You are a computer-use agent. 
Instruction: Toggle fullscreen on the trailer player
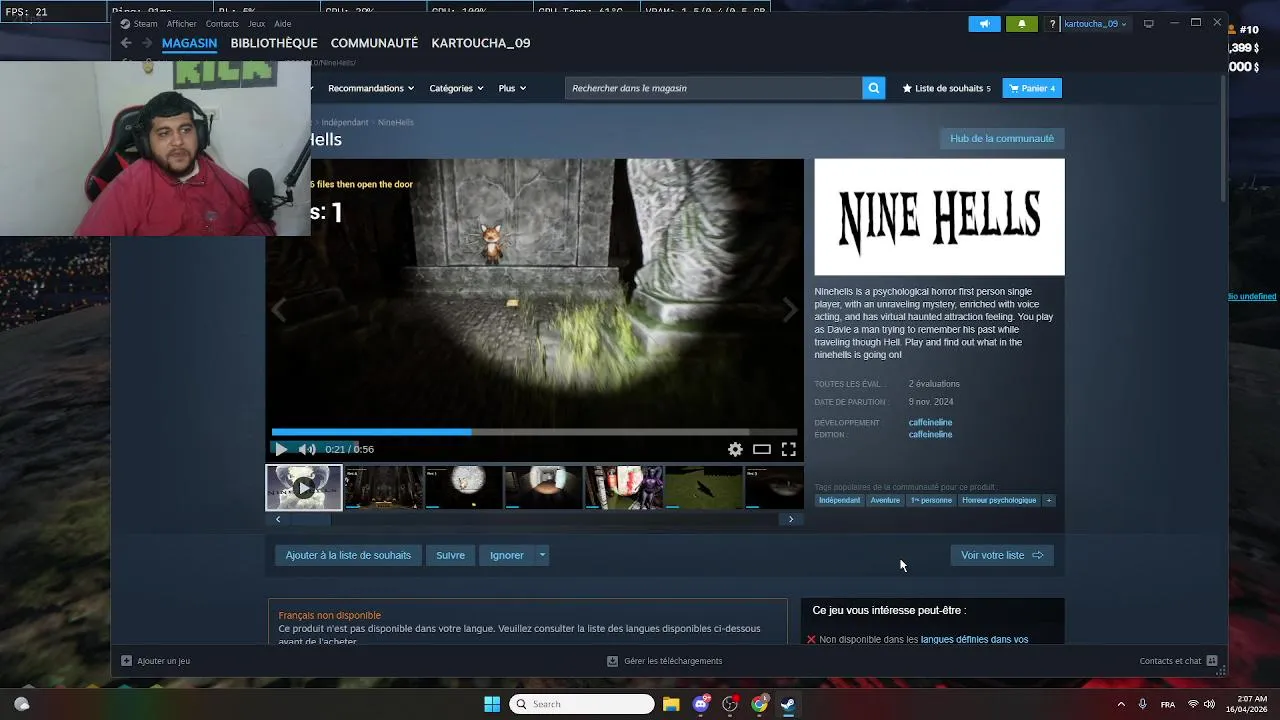tap(789, 449)
